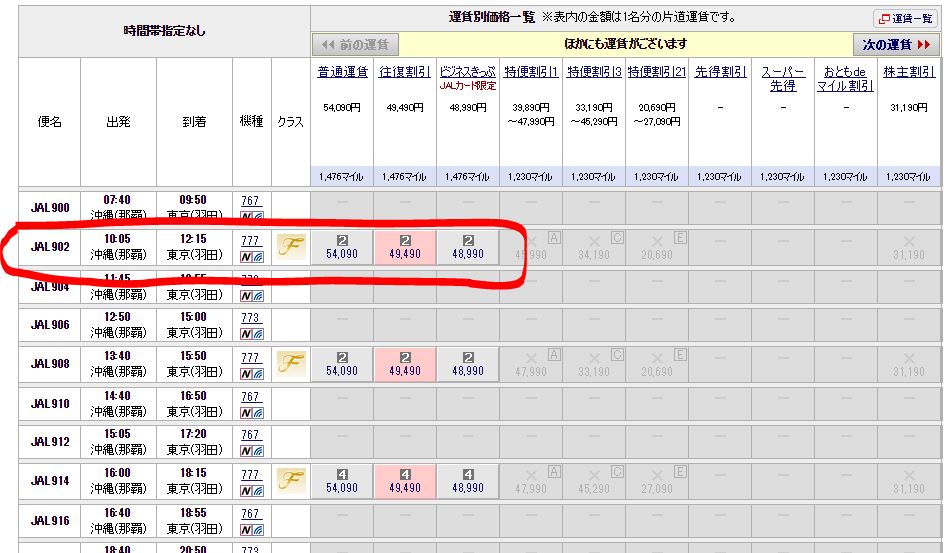Open the 普通運賃 fare details link
This screenshot has height=553, width=946.
(342, 72)
